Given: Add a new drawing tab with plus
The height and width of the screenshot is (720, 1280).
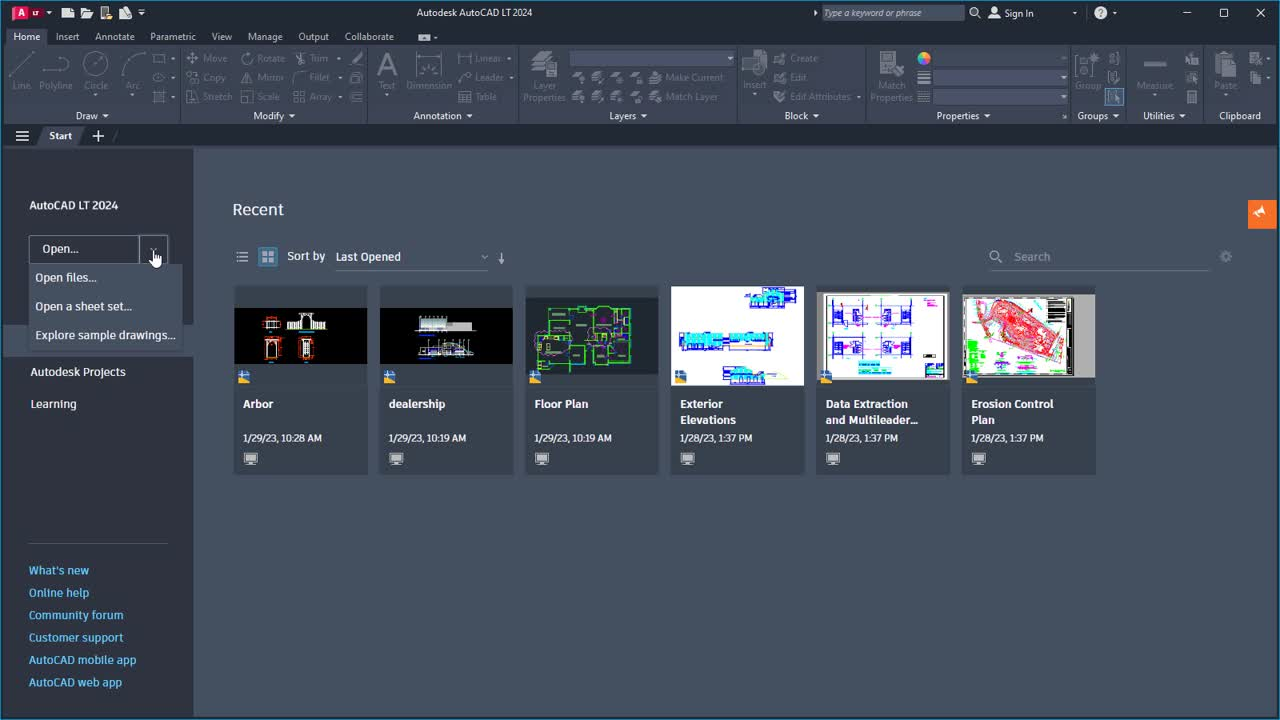Looking at the screenshot, I should pos(98,136).
